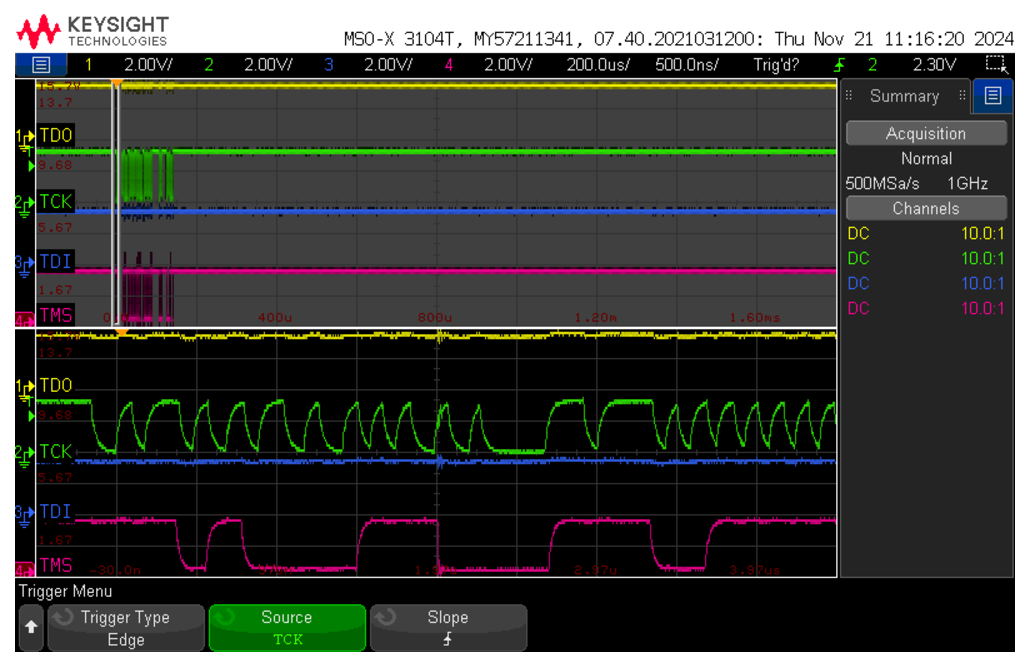Toggle channel 3 at 2.00V/ in top bar

368,65
